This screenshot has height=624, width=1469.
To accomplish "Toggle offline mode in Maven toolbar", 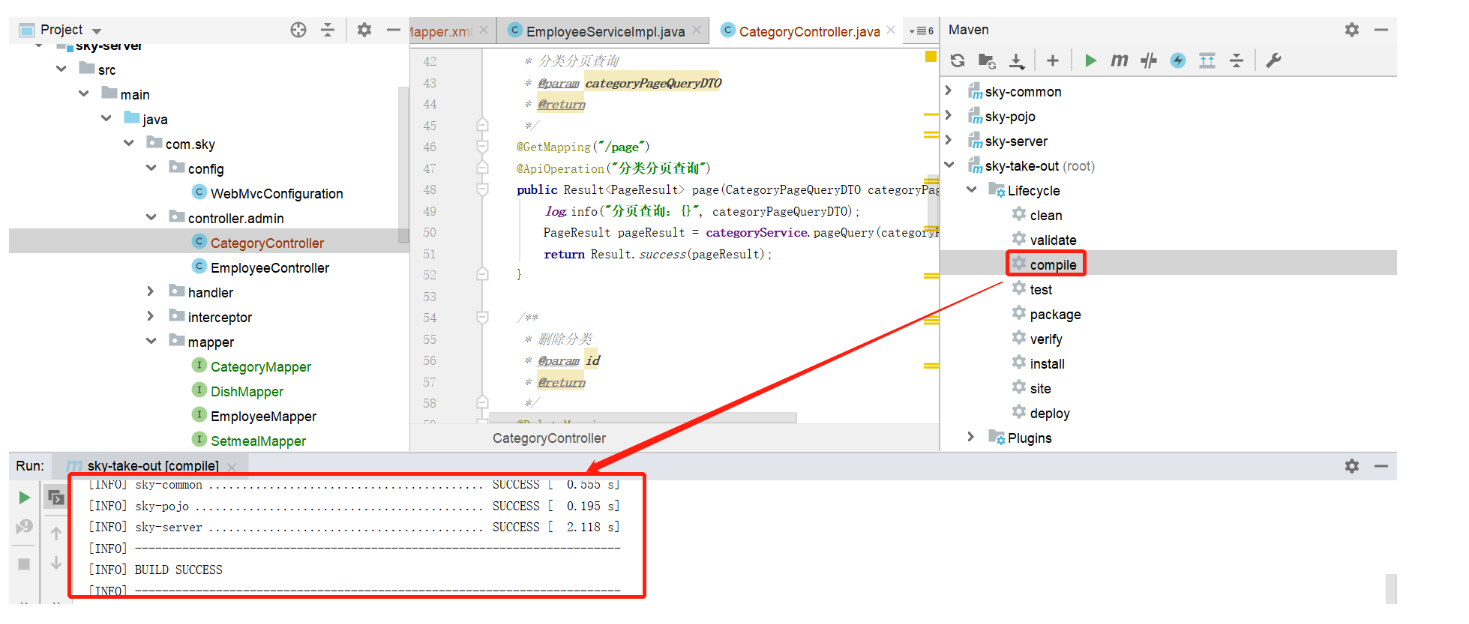I will coord(1148,61).
